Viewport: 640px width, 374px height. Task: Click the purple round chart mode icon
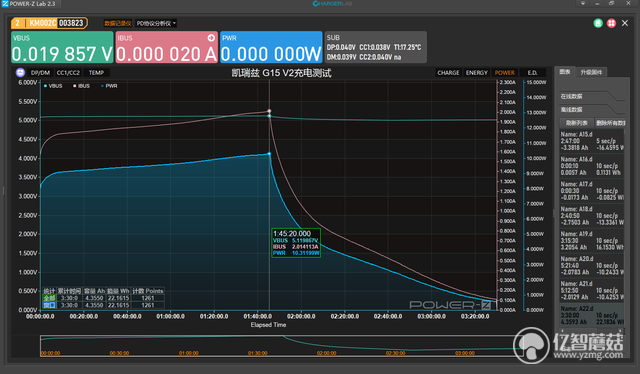pyautogui.click(x=20, y=73)
